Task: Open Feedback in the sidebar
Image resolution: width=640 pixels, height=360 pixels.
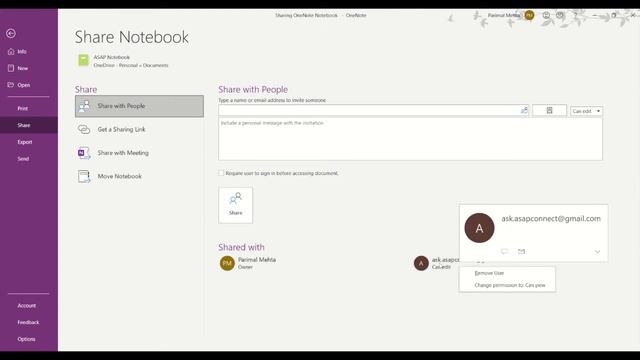Action: (x=28, y=322)
